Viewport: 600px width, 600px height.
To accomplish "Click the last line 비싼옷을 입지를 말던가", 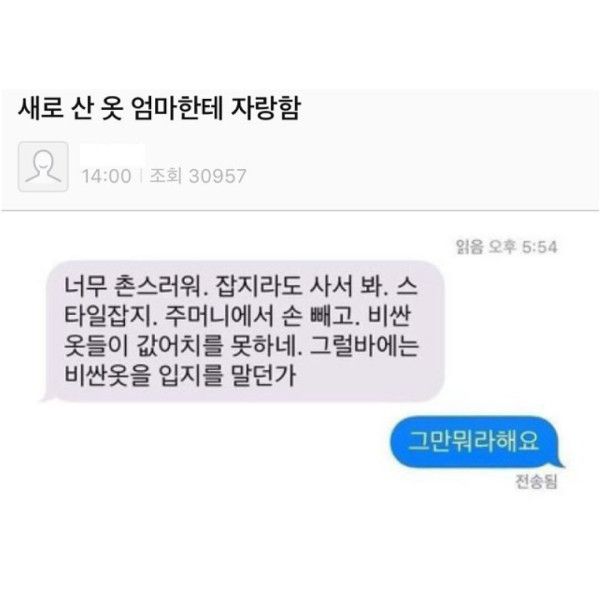I will (x=180, y=375).
